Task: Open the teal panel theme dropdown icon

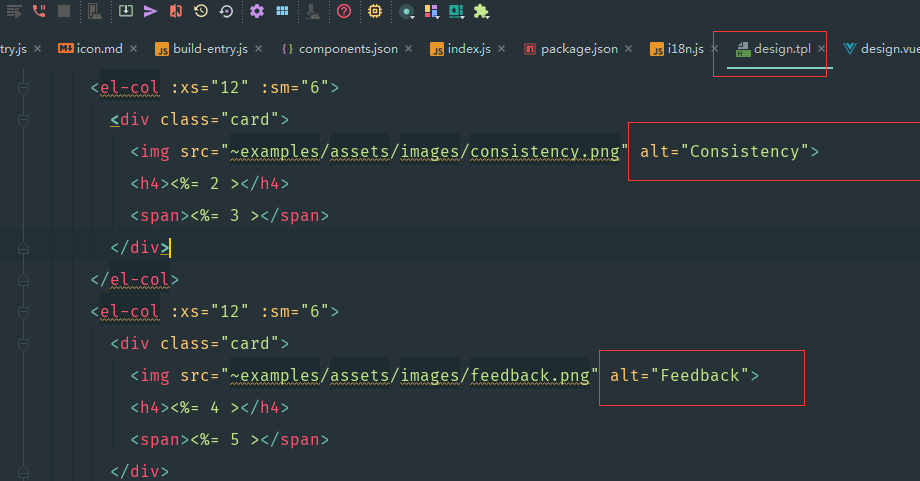Action: [456, 11]
